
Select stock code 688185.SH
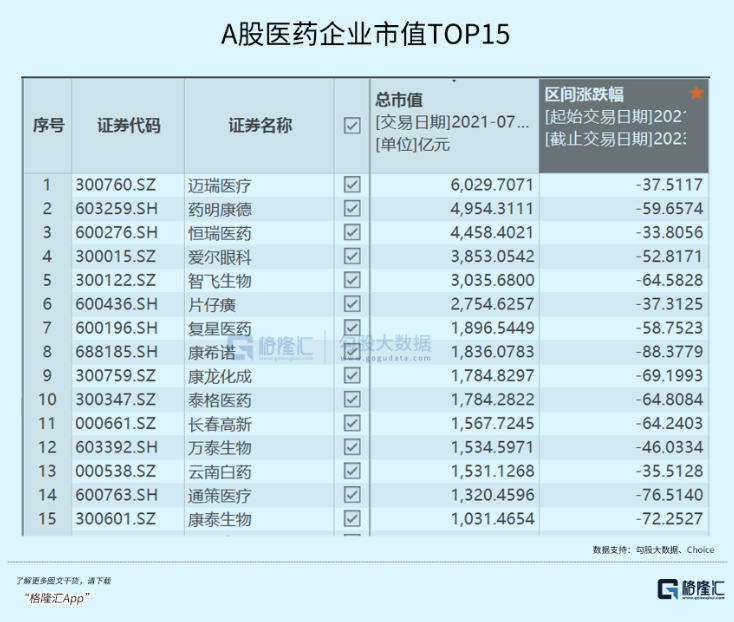click(117, 352)
